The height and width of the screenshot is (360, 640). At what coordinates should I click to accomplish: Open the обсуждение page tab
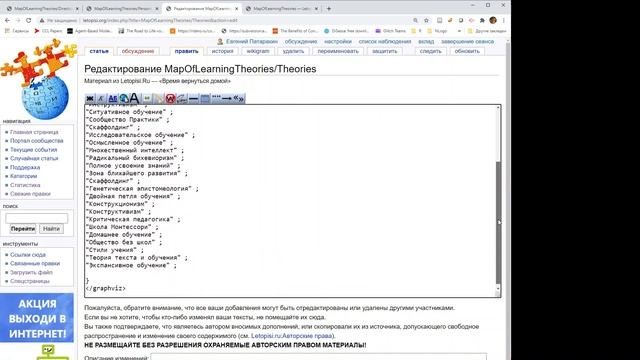pyautogui.click(x=138, y=51)
